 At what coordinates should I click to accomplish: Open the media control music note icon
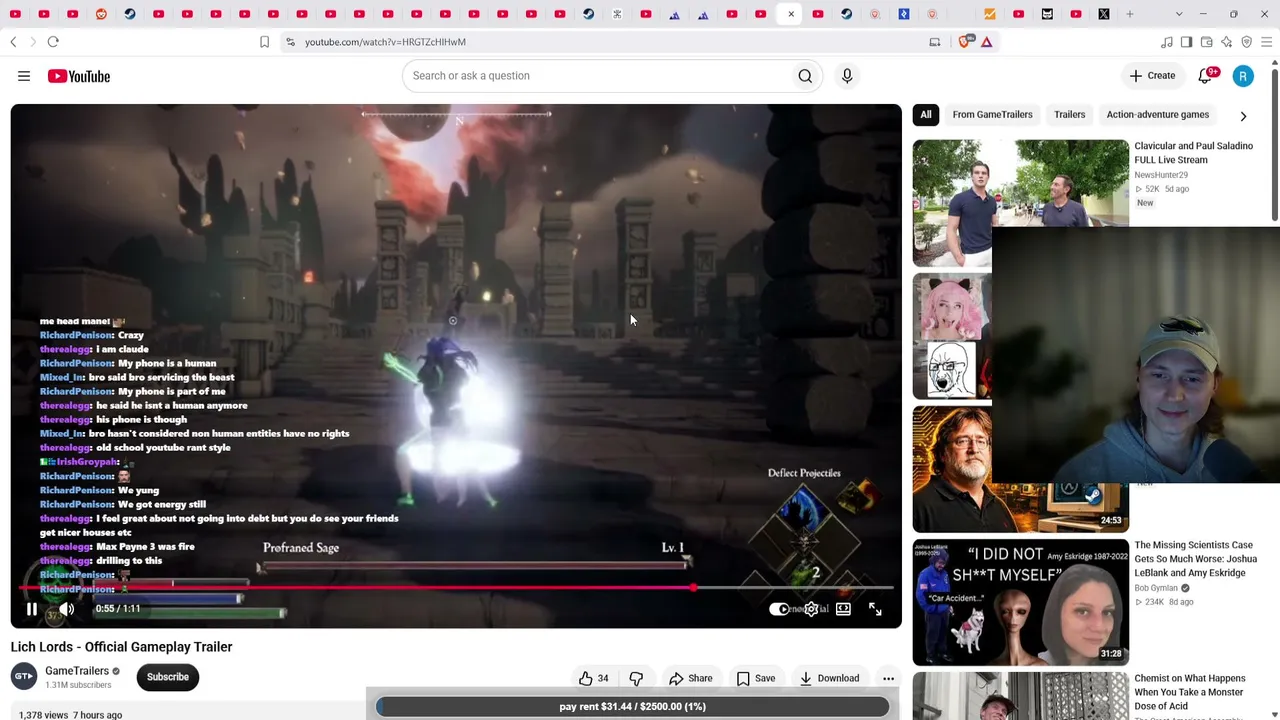1167,42
